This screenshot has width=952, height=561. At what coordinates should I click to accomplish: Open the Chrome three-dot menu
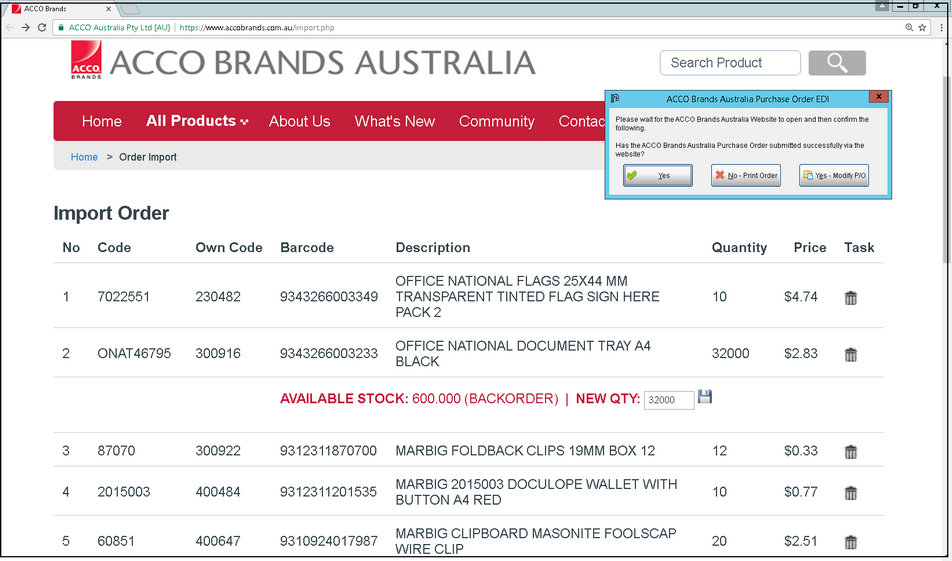coord(941,27)
